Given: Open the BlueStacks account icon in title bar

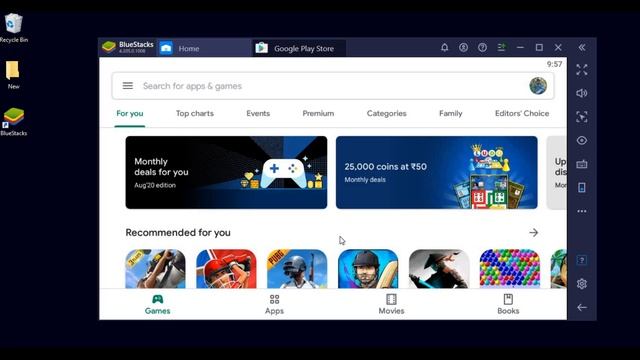Looking at the screenshot, I should pos(463,48).
